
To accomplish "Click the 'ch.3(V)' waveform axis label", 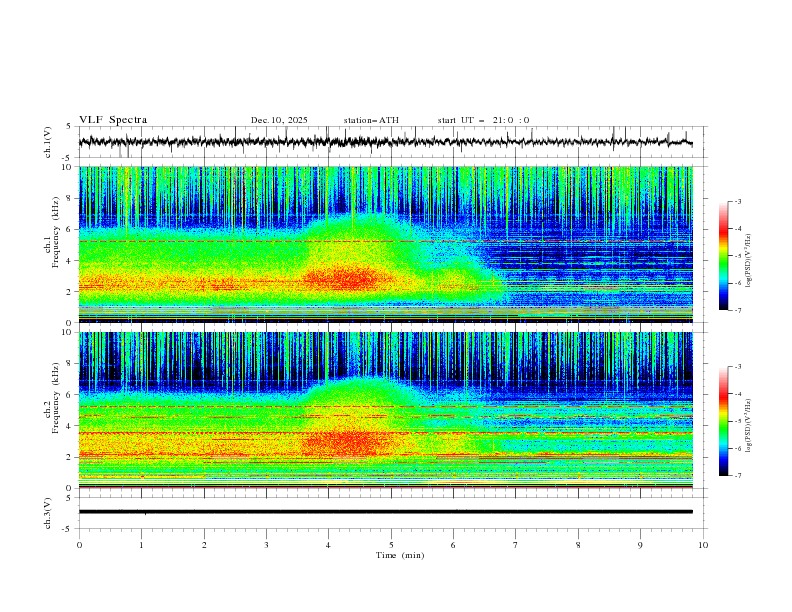I will (48, 513).
